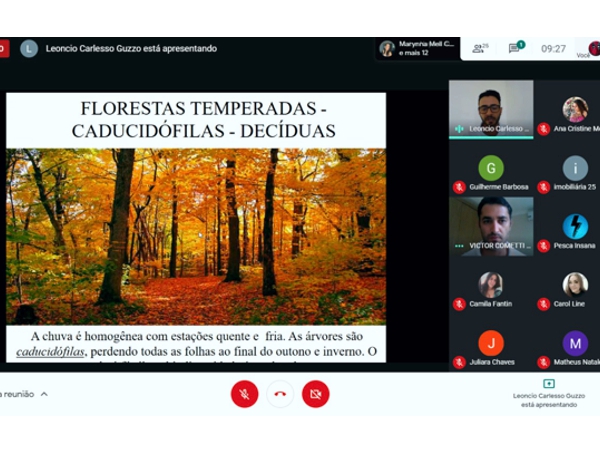The height and width of the screenshot is (450, 600).
Task: End the call with hang-up button
Action: pyautogui.click(x=280, y=394)
